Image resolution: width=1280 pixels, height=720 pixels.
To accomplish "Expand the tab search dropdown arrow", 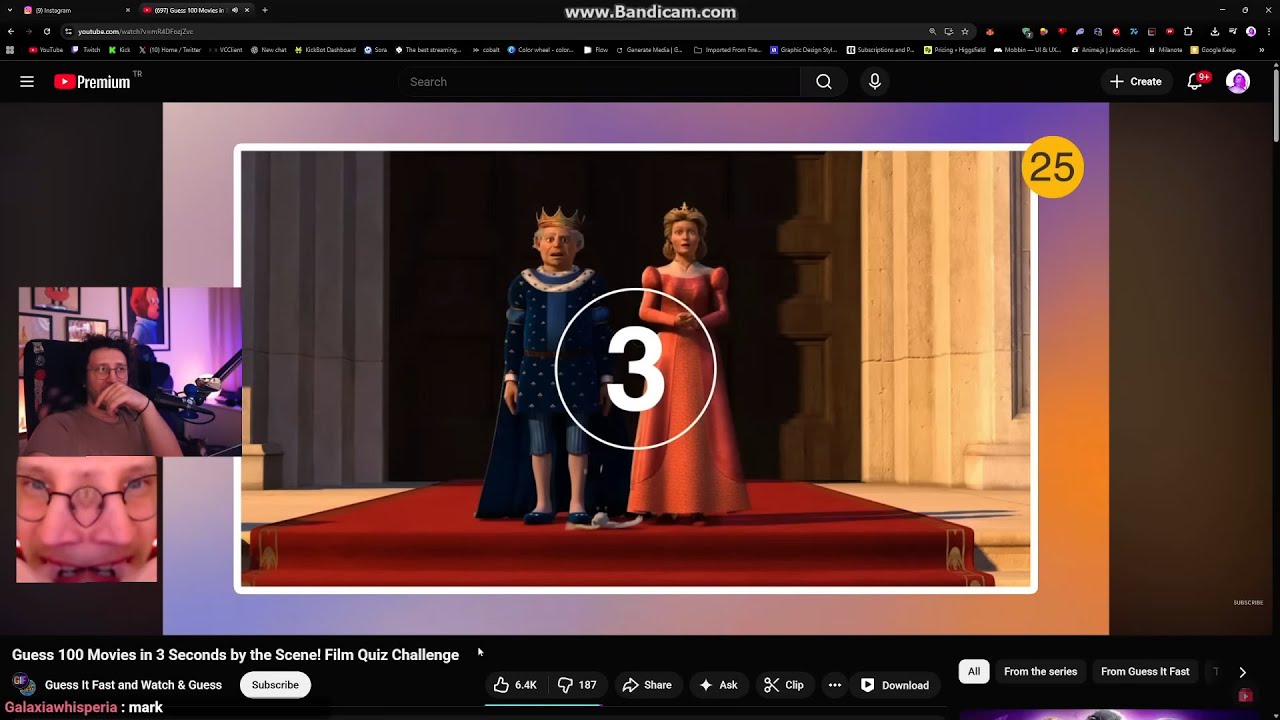I will (9, 10).
